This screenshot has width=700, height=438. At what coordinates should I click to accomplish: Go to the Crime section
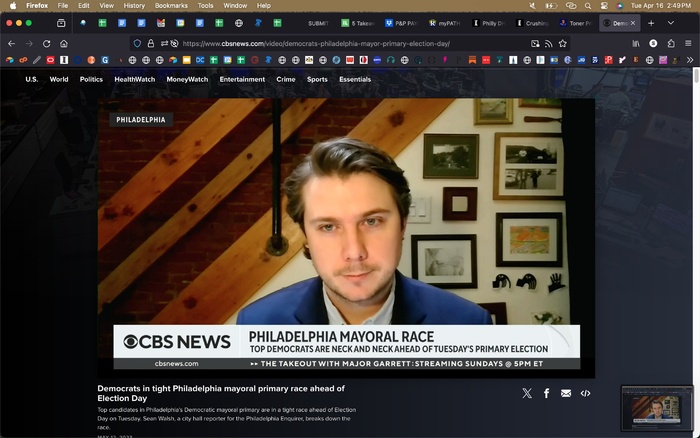[286, 79]
